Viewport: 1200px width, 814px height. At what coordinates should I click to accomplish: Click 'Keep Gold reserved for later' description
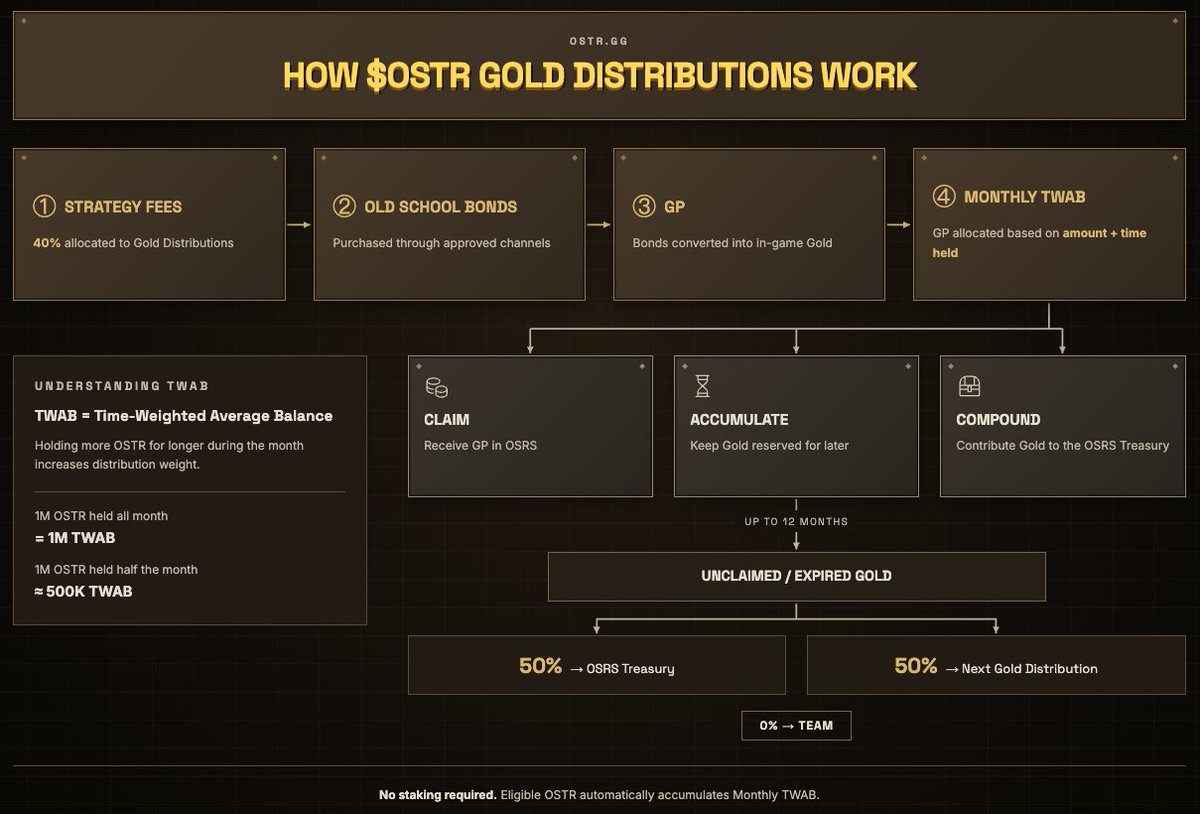click(770, 445)
